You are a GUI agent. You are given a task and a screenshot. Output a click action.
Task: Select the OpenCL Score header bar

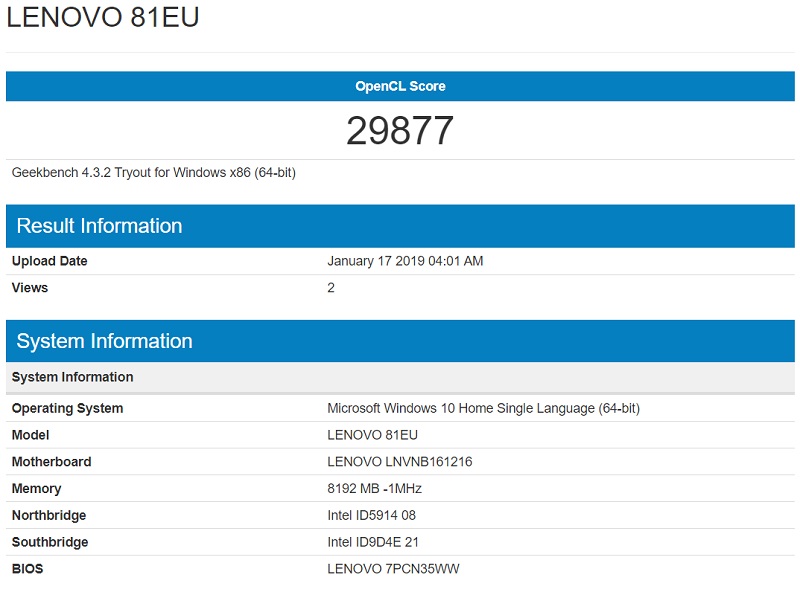point(400,86)
